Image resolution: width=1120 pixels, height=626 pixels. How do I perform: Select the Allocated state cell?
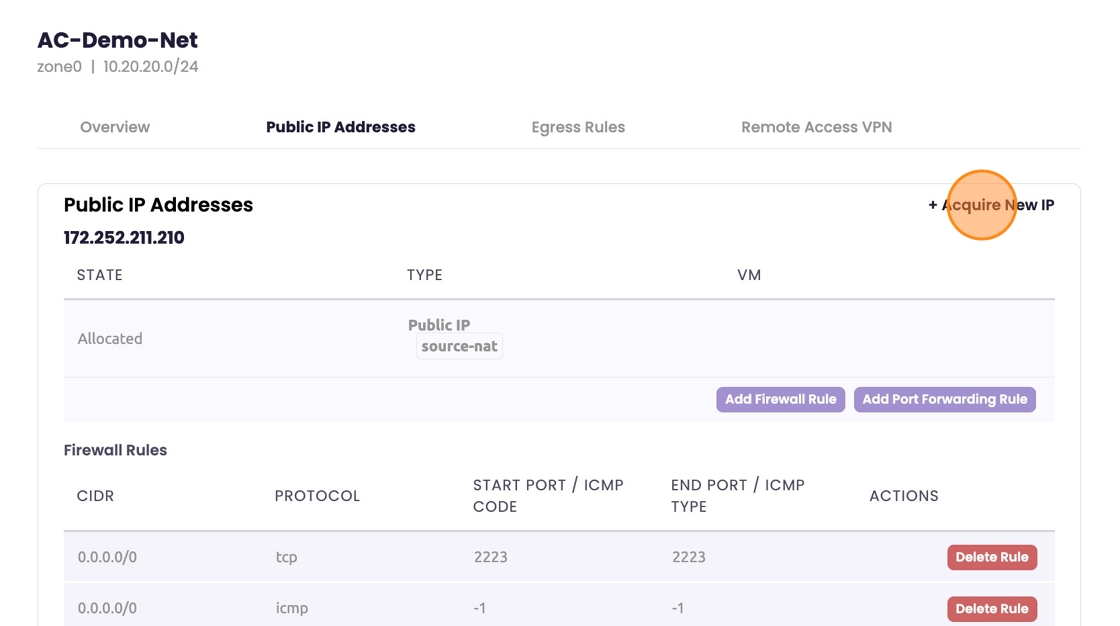[x=110, y=339]
